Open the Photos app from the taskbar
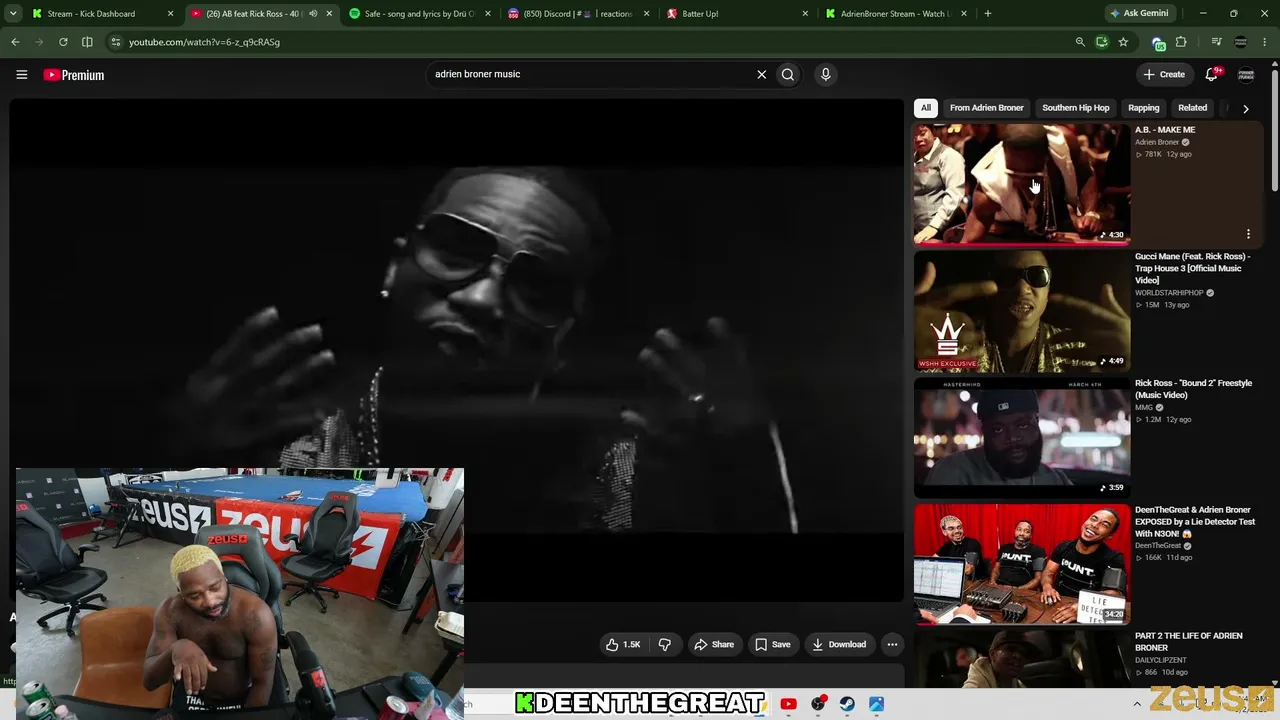1280x720 pixels. (x=876, y=704)
